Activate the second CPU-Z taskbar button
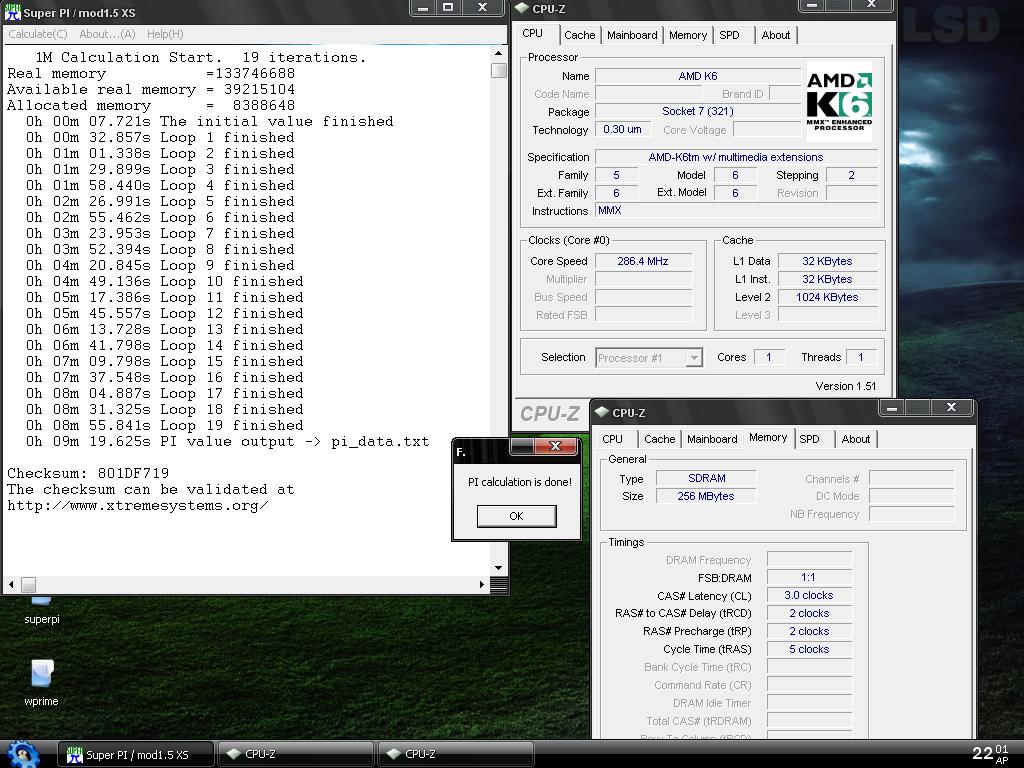 (456, 754)
